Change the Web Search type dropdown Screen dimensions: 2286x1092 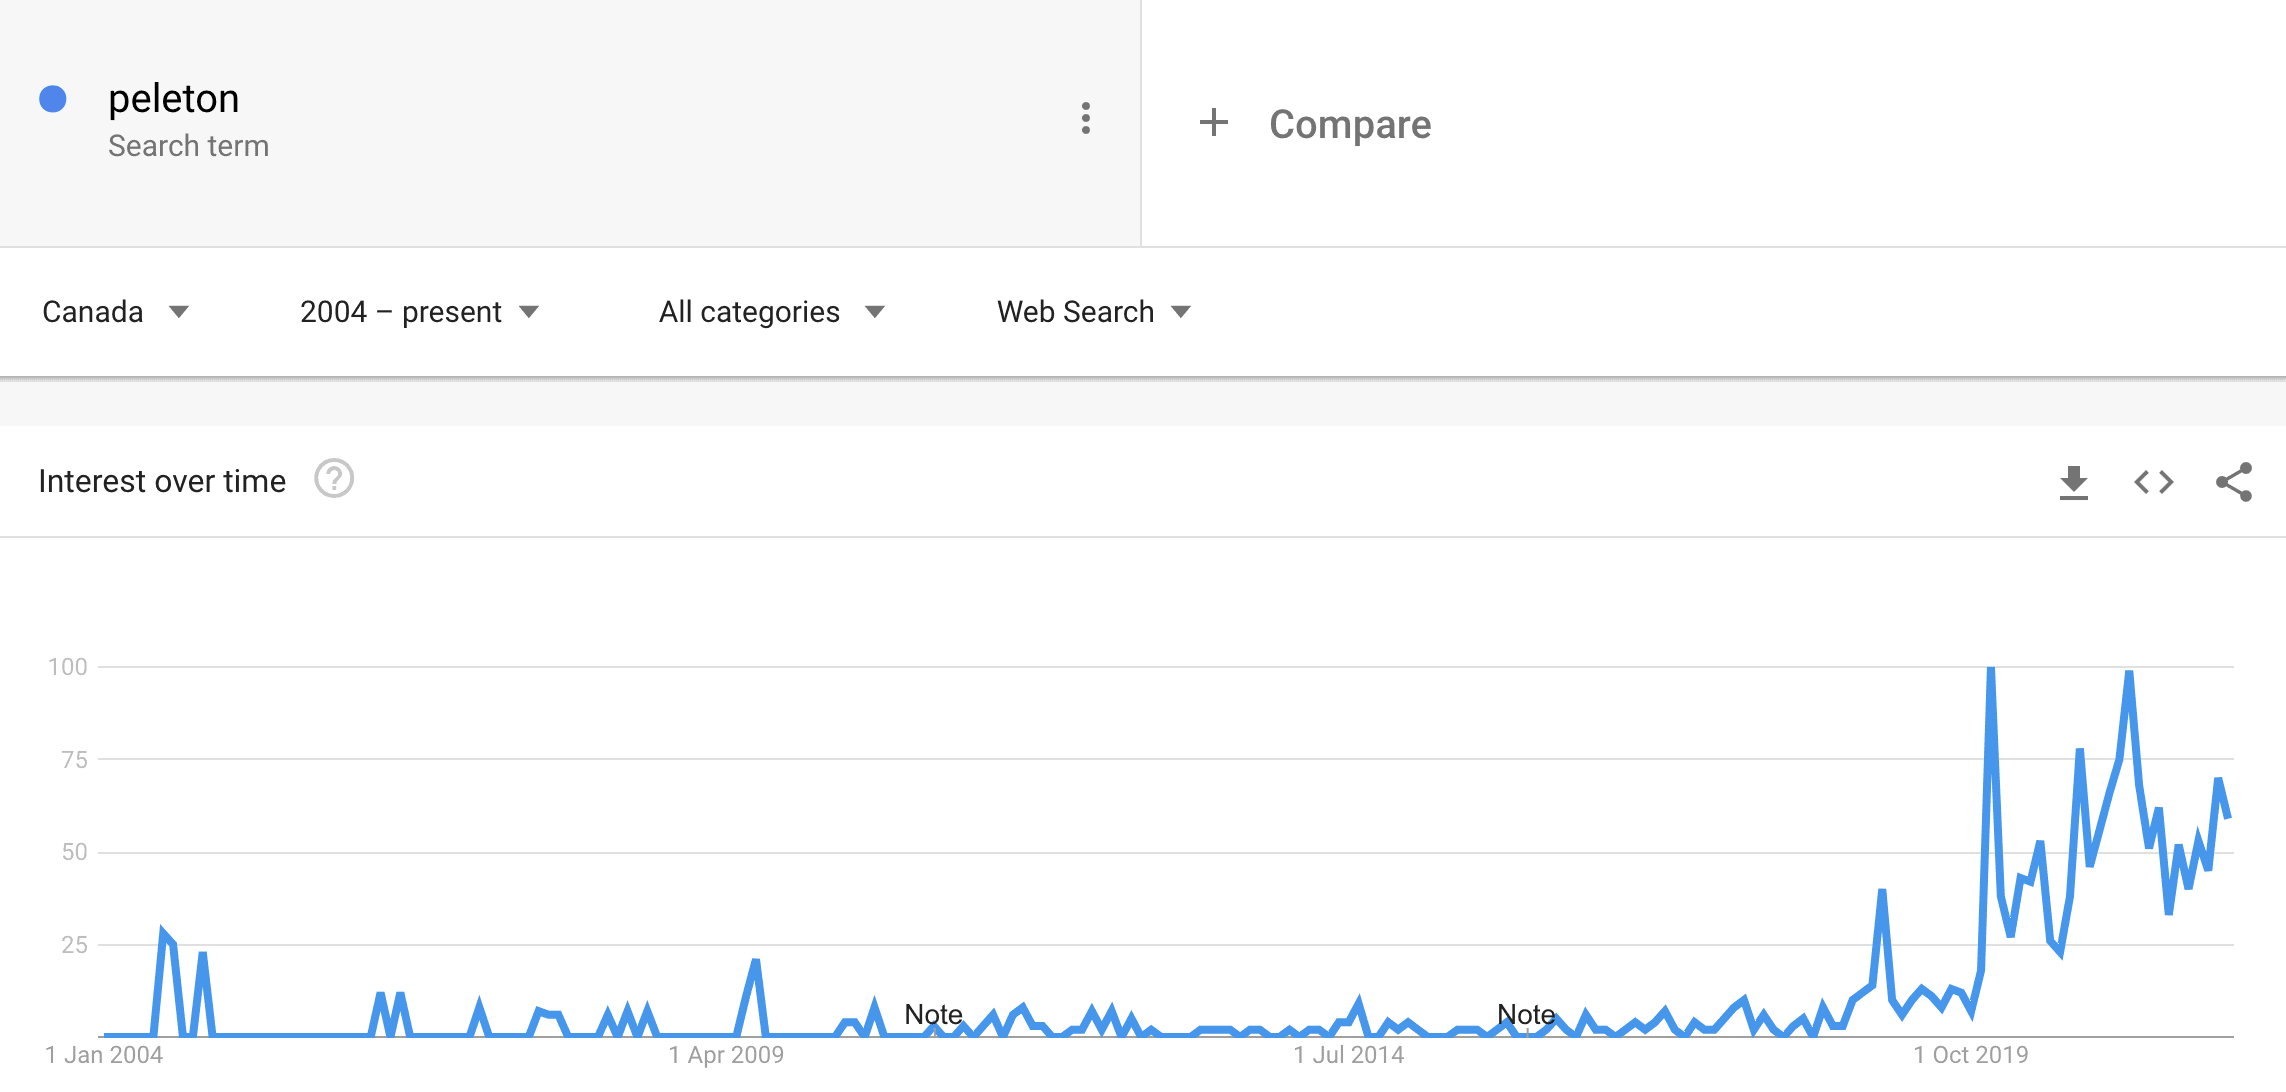[1093, 312]
